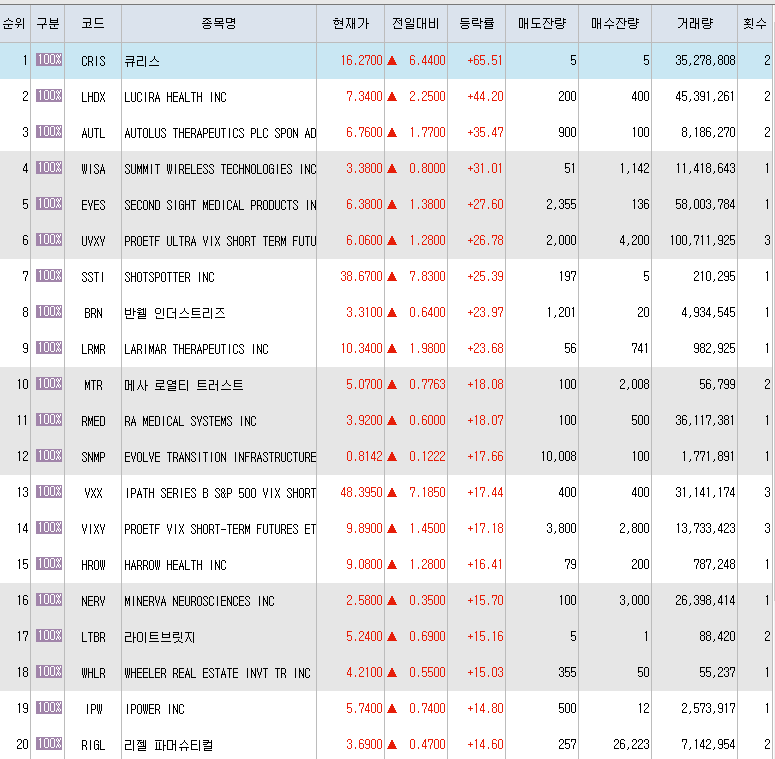Click the 100% badge in the VIXY row

[49, 528]
